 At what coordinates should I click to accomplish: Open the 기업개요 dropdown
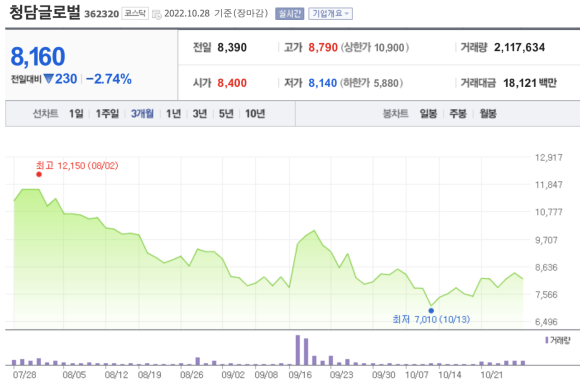330,14
